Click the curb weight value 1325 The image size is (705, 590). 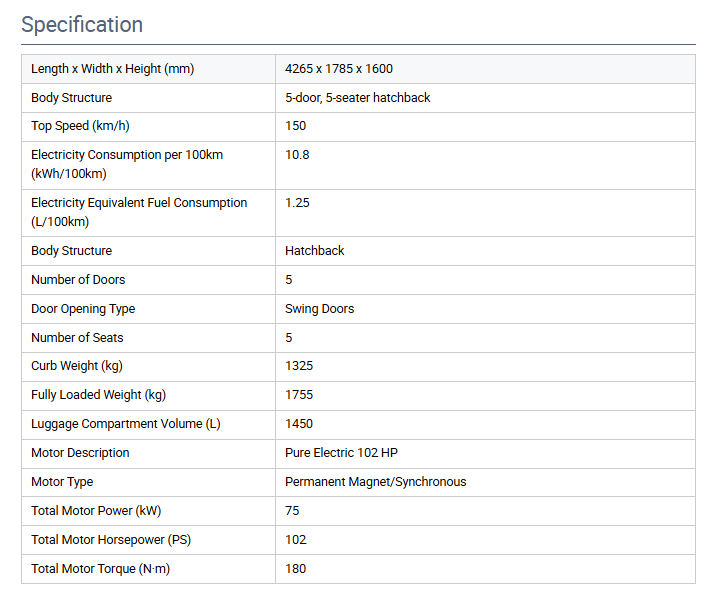tap(299, 366)
